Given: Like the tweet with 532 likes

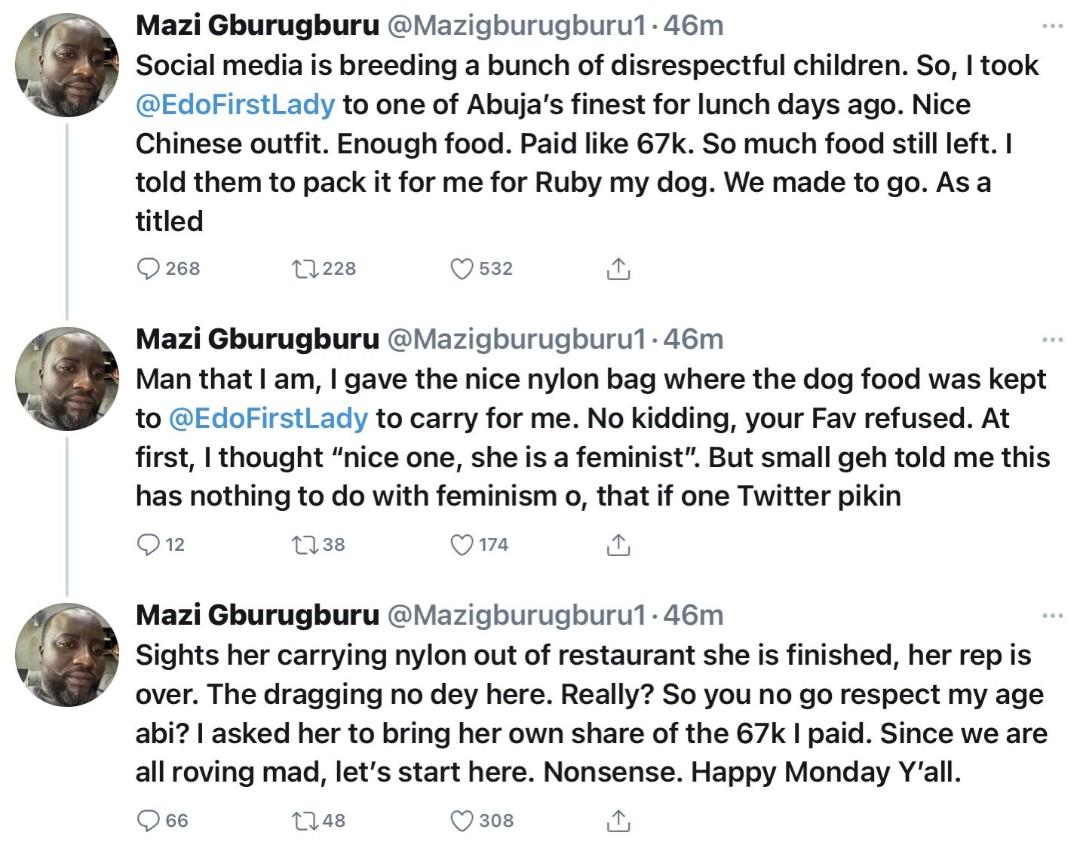Looking at the screenshot, I should 461,268.
